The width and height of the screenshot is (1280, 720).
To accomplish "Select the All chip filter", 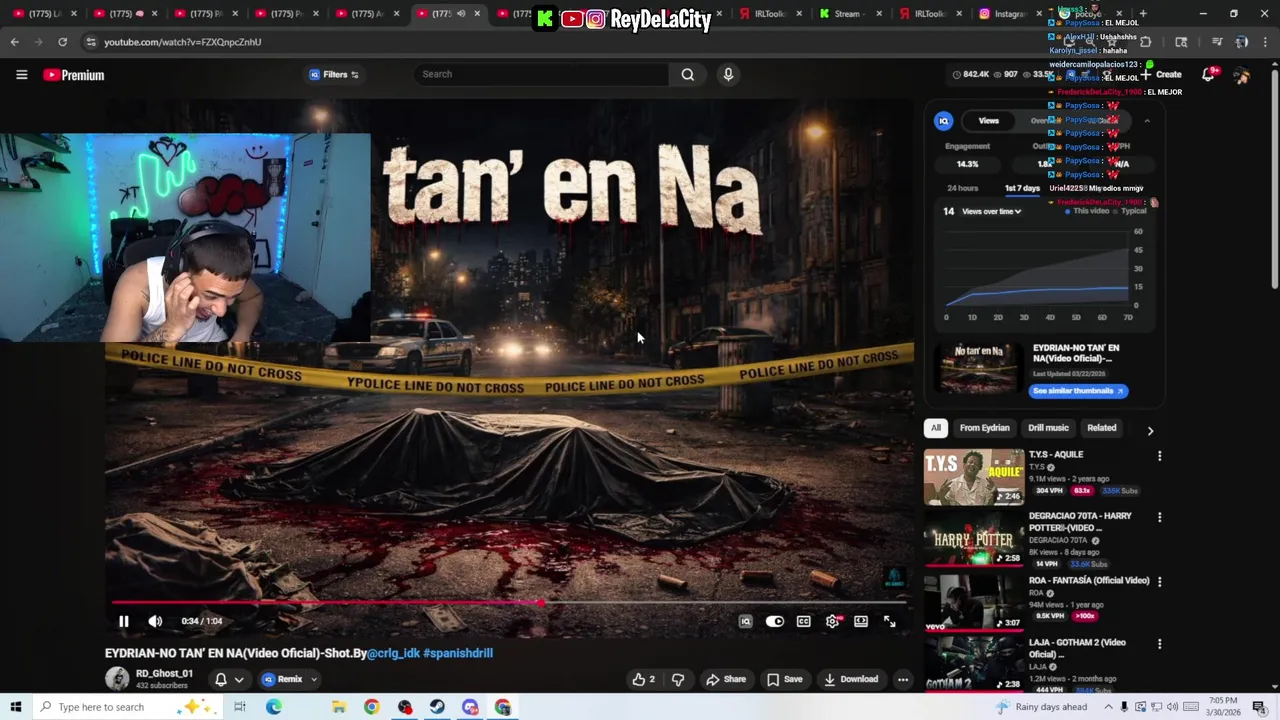I will coord(936,428).
